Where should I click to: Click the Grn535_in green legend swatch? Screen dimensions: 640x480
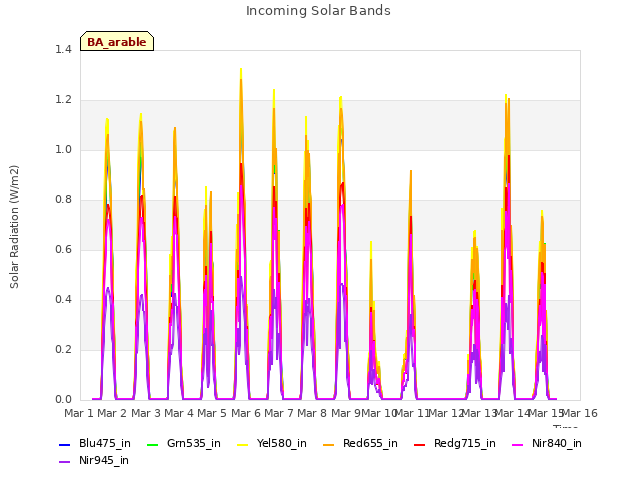tap(152, 444)
